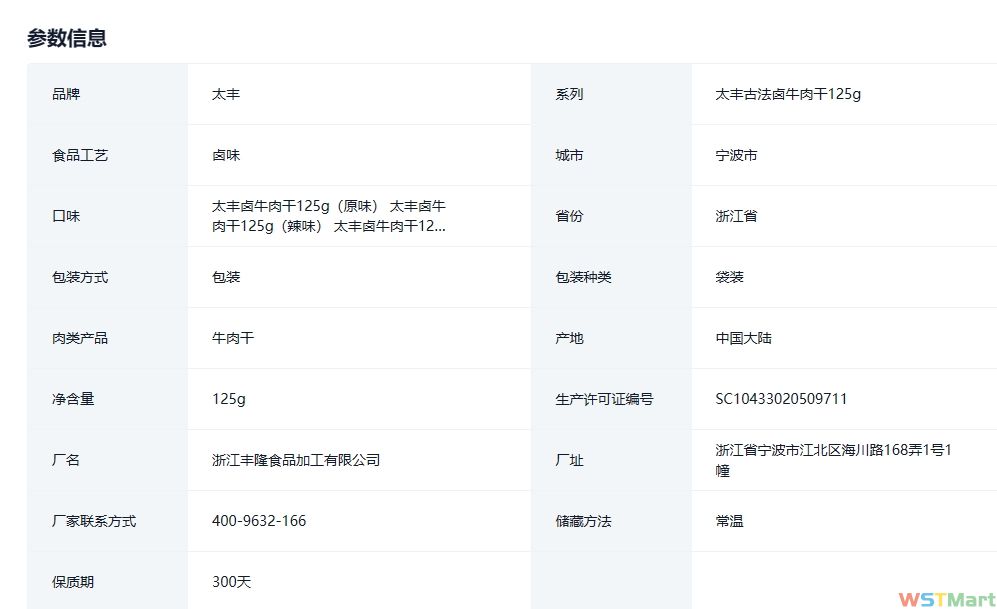Screen dimensions: 997x609
Task: Select the brand value 太丰
Action: (x=226, y=95)
